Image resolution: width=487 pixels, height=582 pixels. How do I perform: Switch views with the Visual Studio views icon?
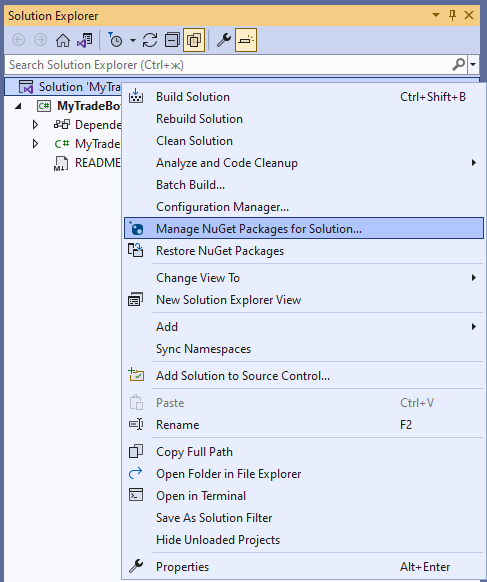click(85, 40)
